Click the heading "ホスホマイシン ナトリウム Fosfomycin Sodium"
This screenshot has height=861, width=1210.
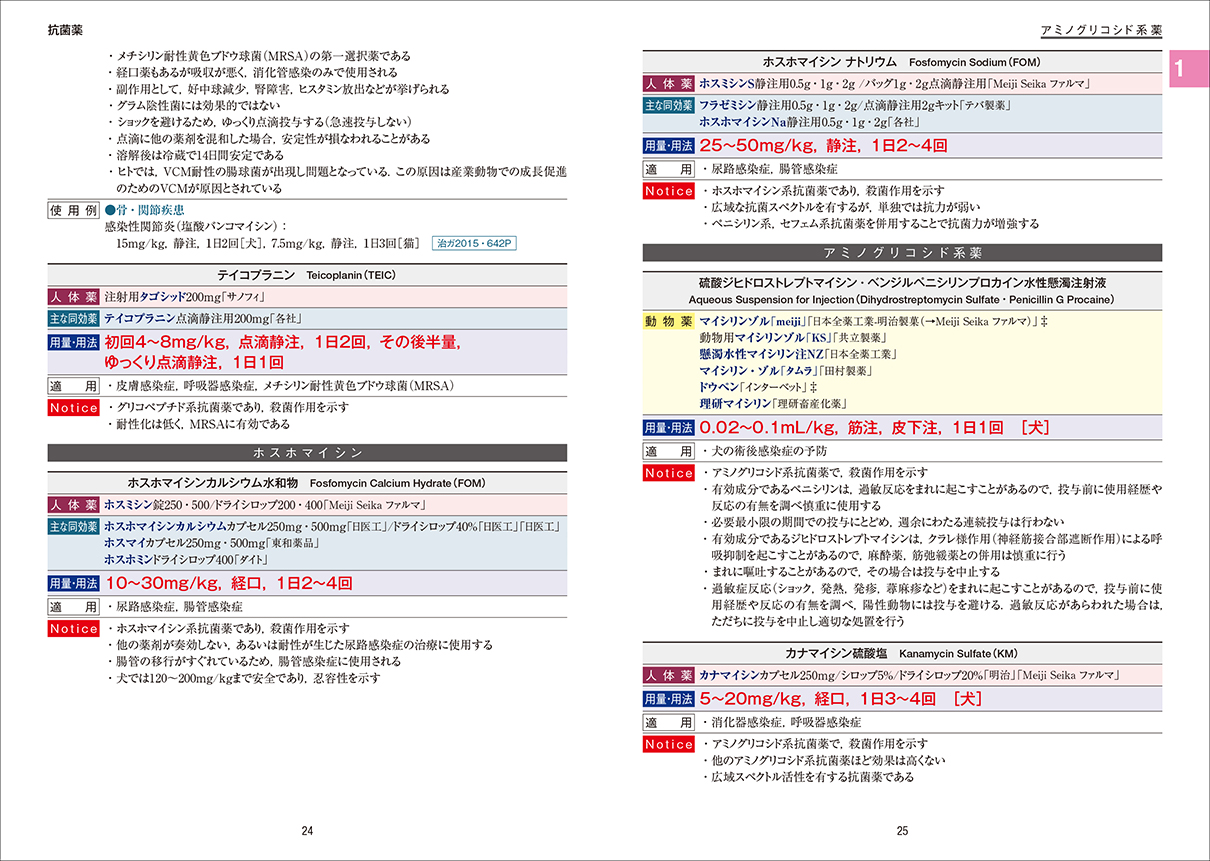[902, 62]
